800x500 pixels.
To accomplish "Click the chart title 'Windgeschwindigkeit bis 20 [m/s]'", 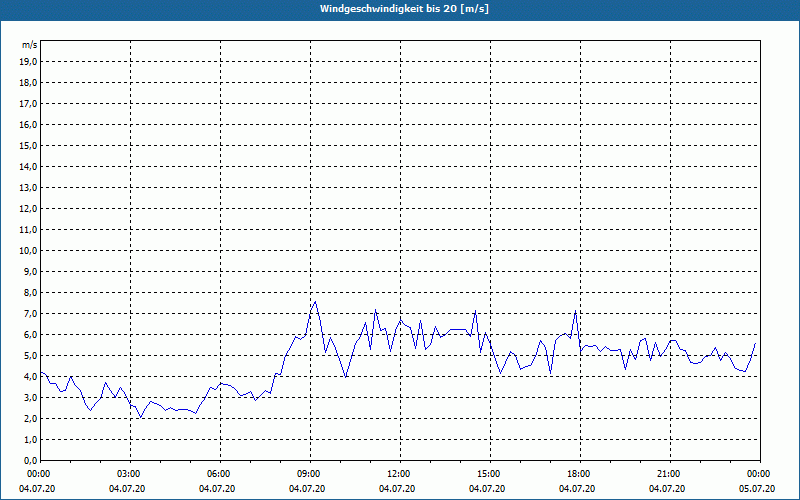I will coord(404,9).
